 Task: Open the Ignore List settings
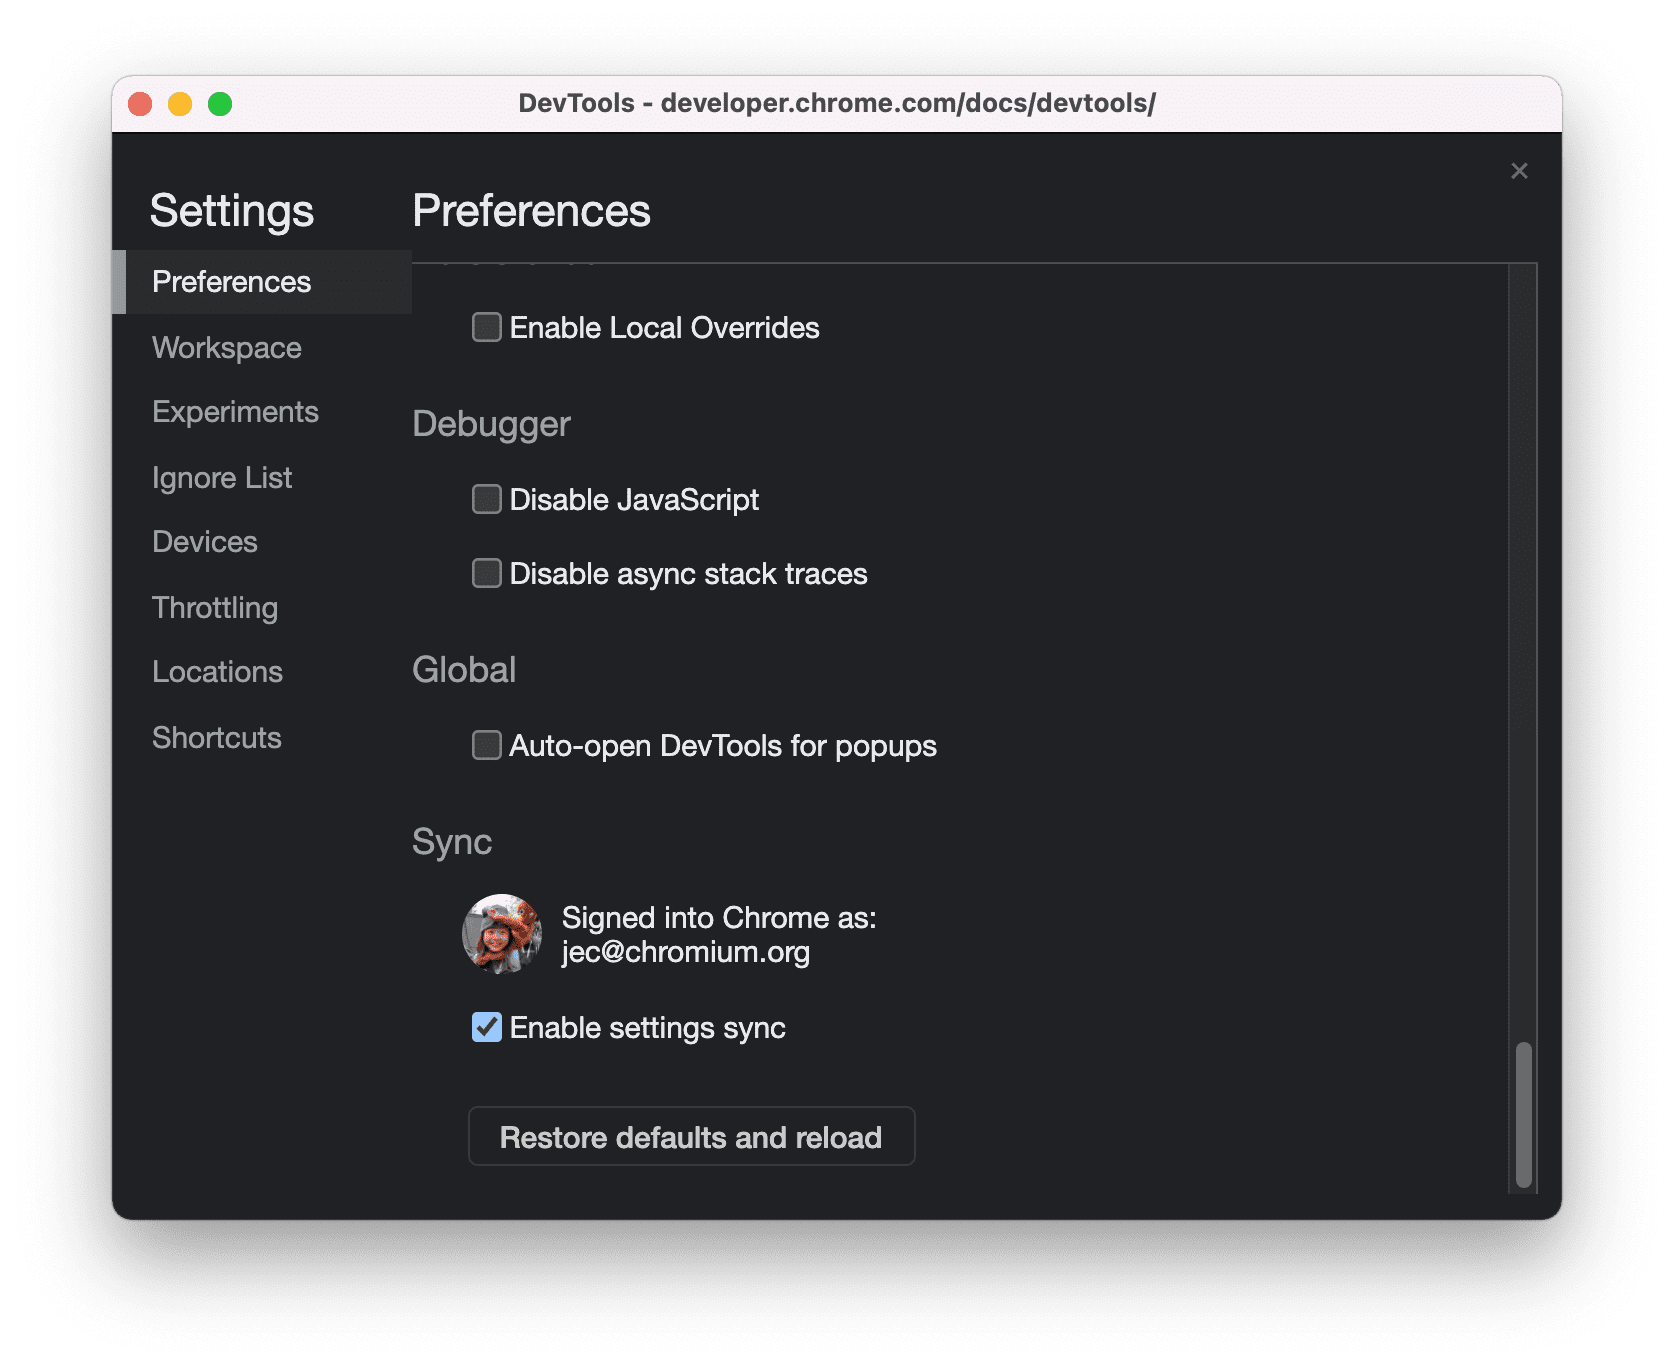coord(221,477)
